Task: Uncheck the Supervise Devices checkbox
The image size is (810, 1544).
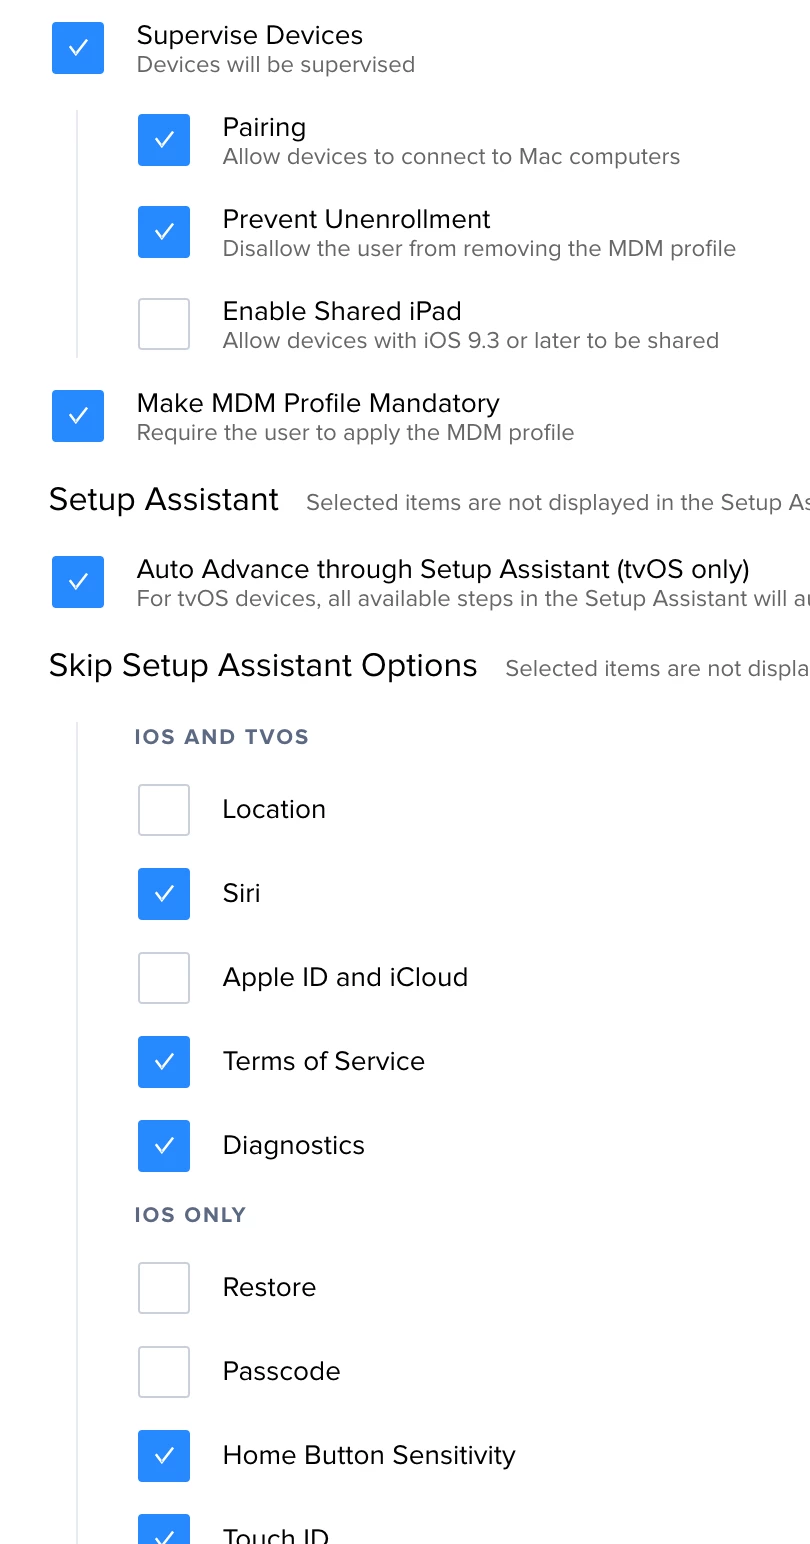Action: 78,48
